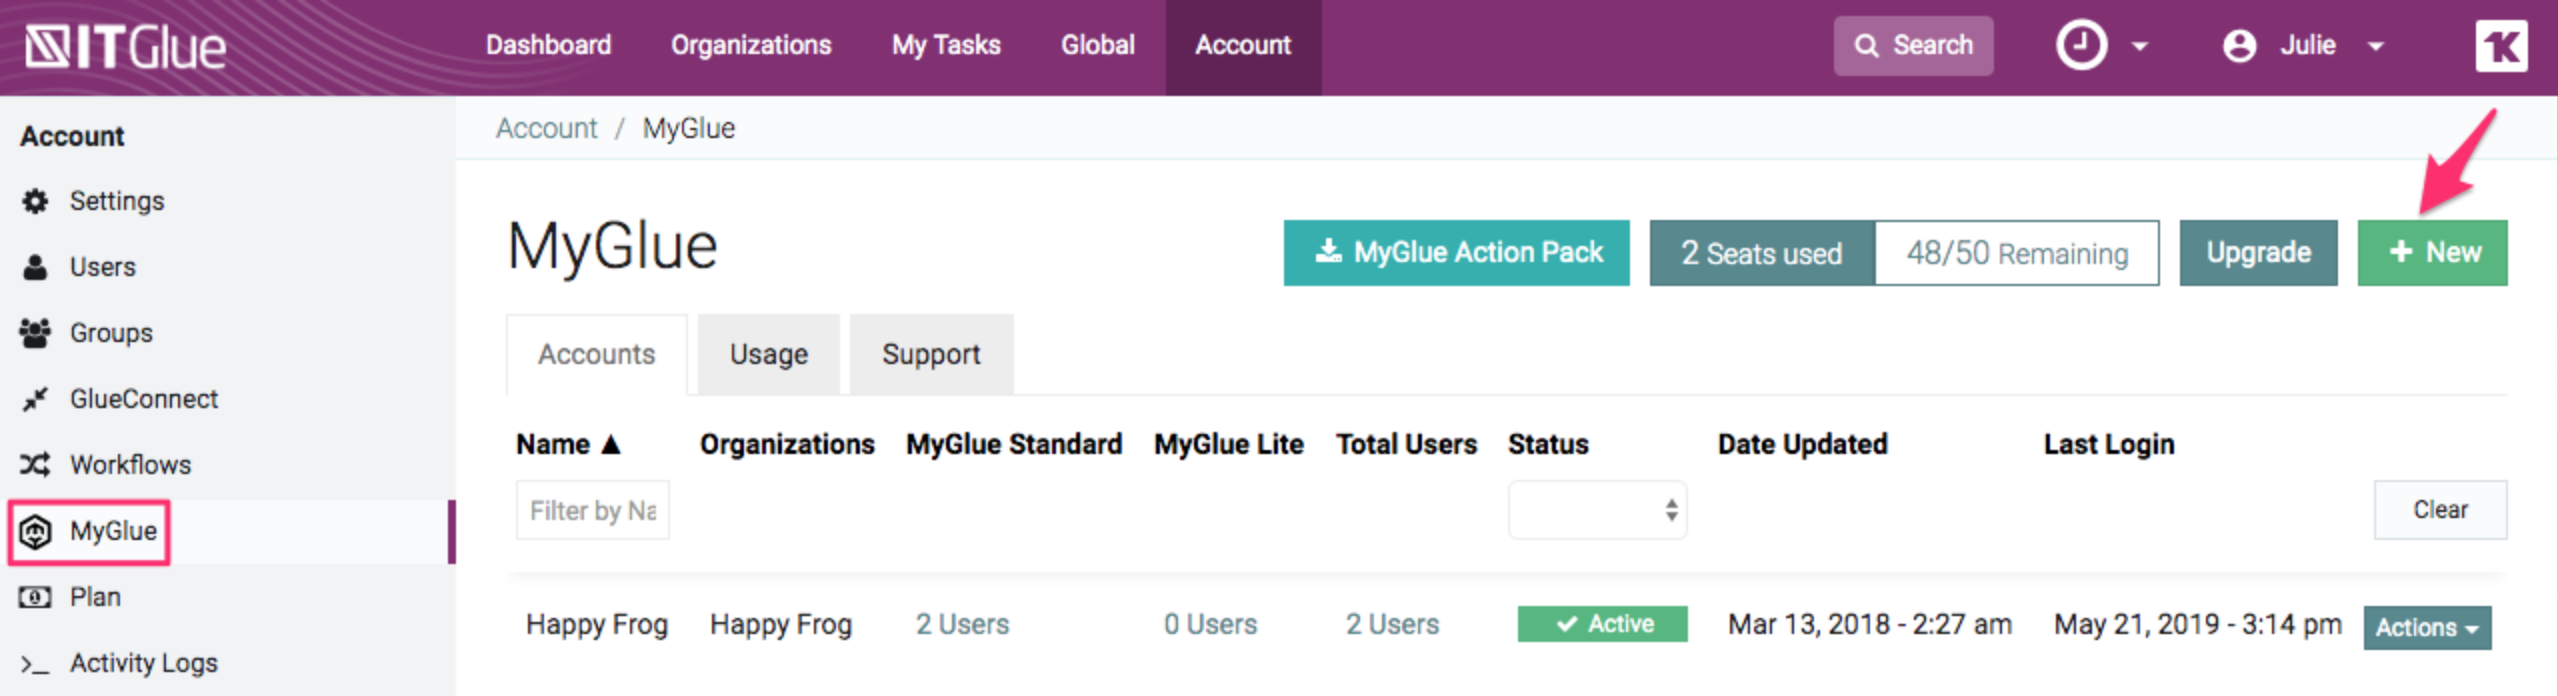This screenshot has height=696, width=2558.
Task: Click the plus icon on New button
Action: (2401, 252)
